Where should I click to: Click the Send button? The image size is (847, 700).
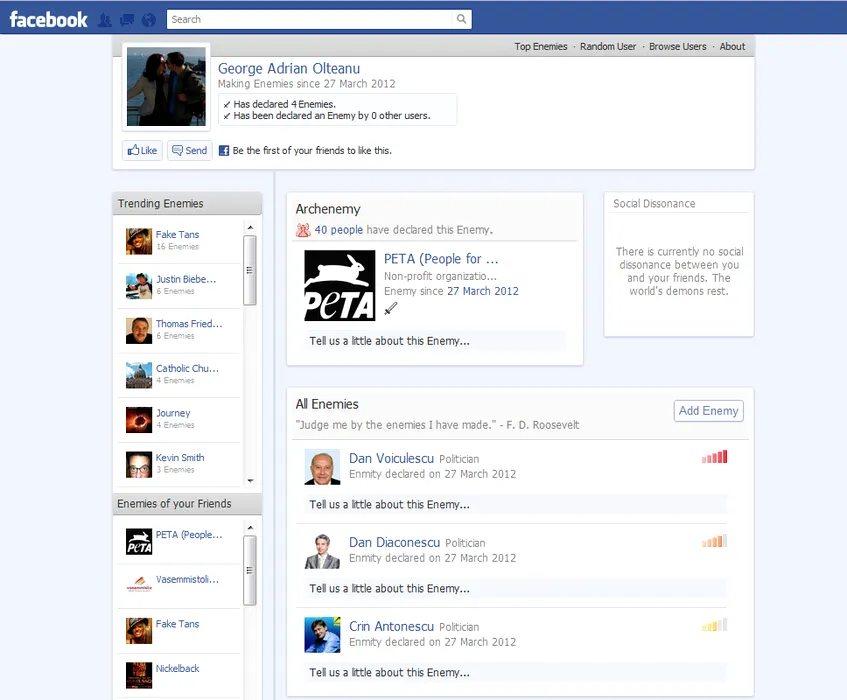click(x=190, y=151)
